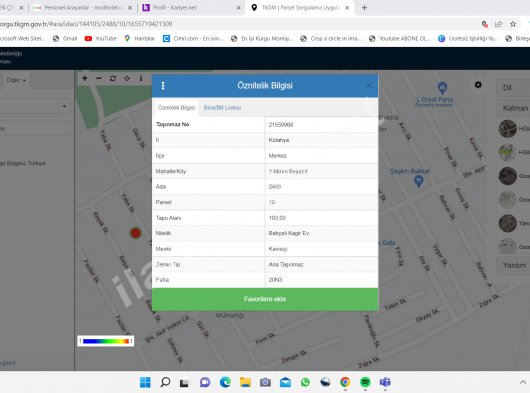
Task: Open the three-dots menu in Öznitelik Bilgisi
Action: 163,85
